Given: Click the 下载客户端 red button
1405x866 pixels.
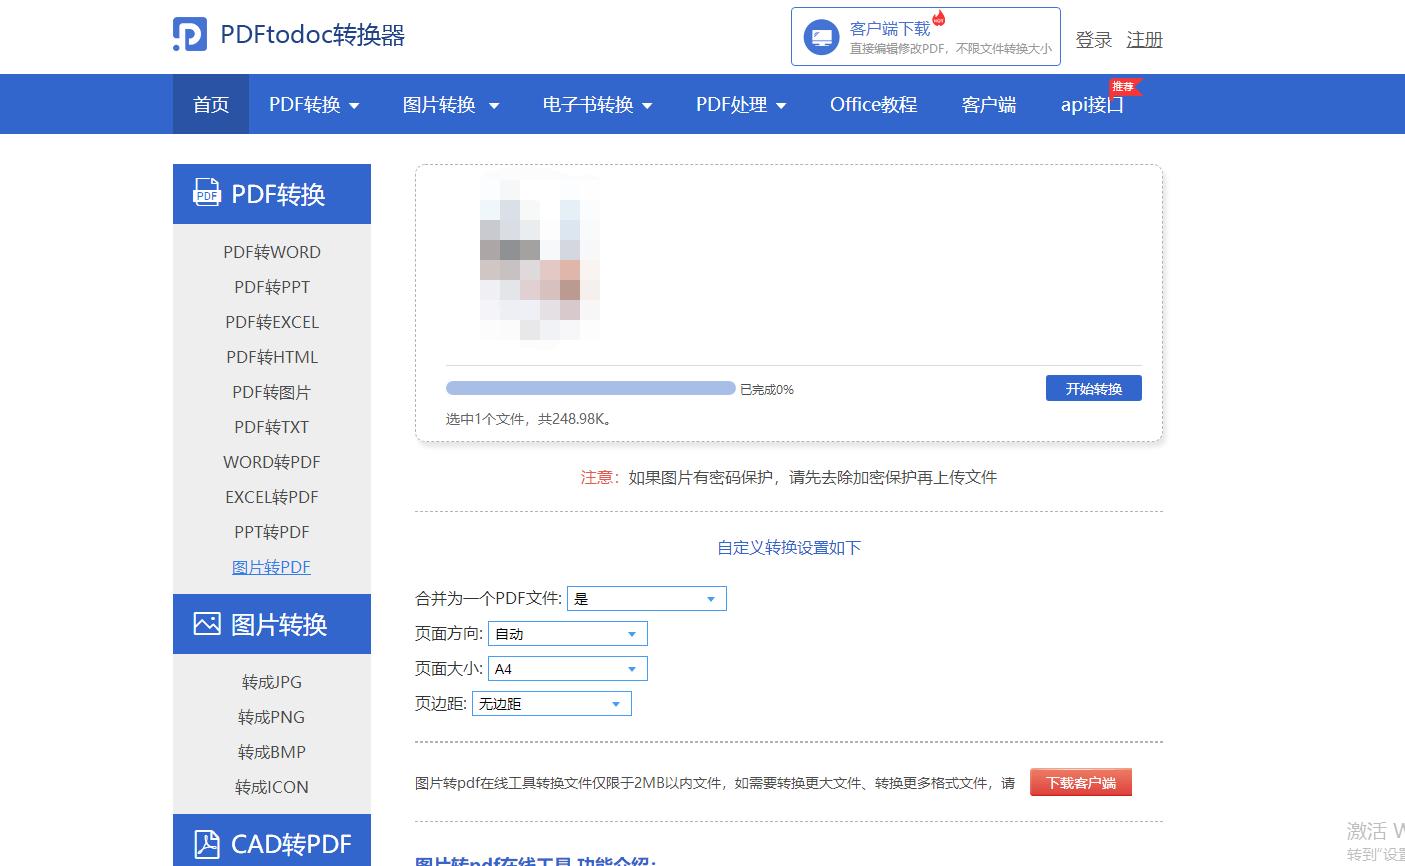Looking at the screenshot, I should click(x=1080, y=782).
